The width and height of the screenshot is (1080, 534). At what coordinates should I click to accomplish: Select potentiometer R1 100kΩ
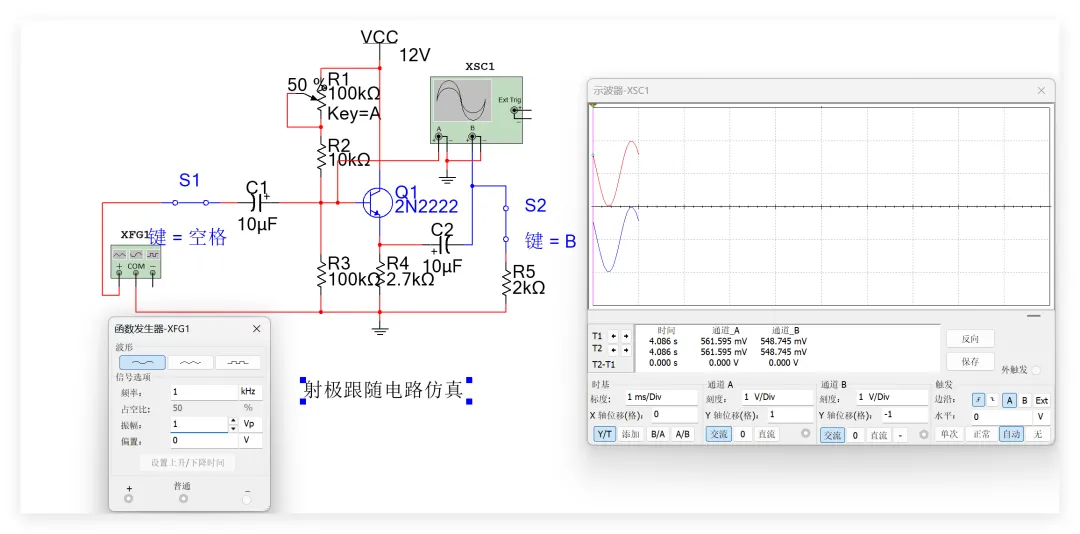320,101
